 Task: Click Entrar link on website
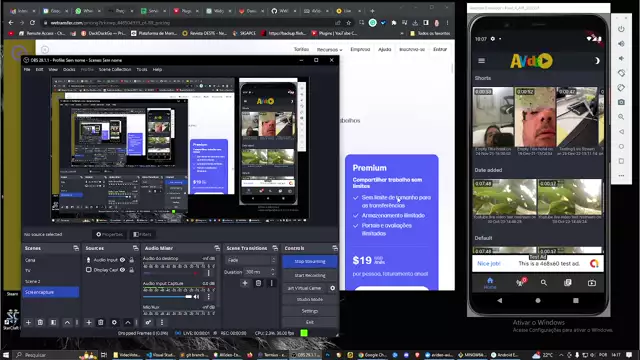tap(440, 49)
